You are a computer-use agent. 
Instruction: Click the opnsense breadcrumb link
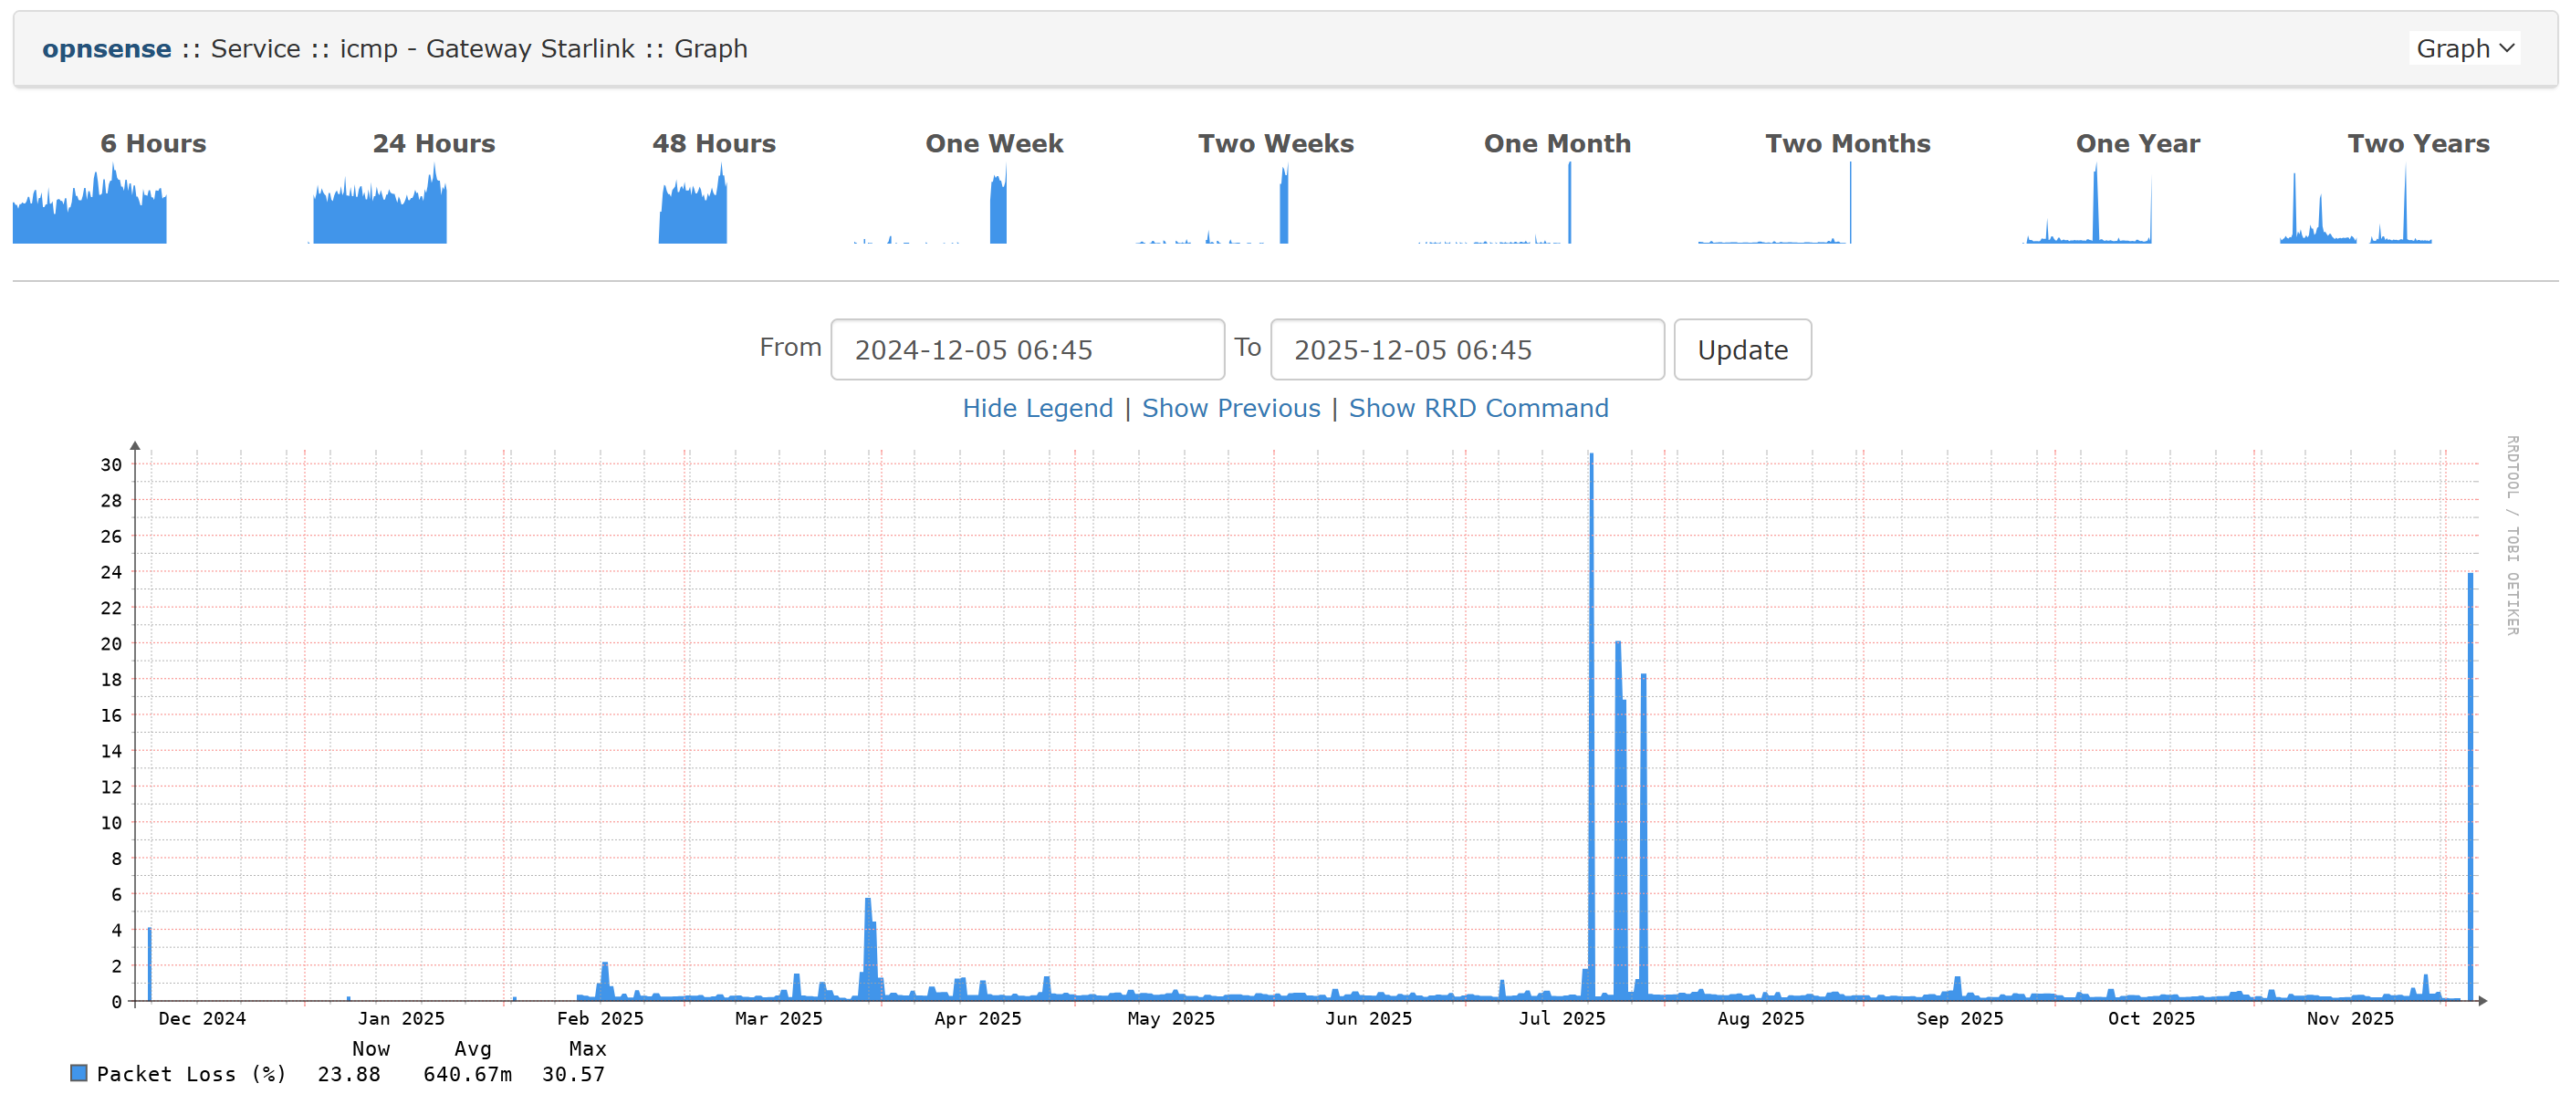pyautogui.click(x=106, y=48)
